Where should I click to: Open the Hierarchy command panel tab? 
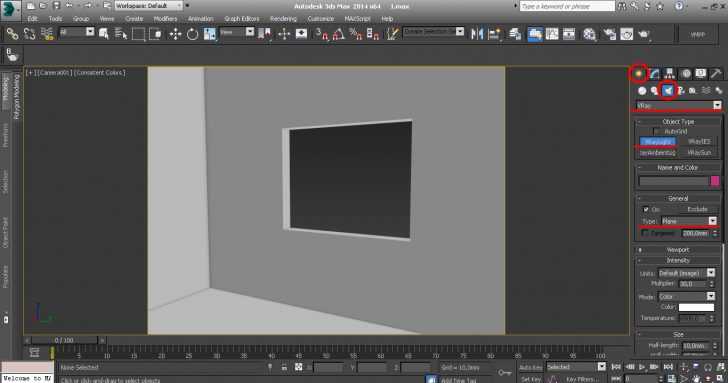click(x=669, y=73)
